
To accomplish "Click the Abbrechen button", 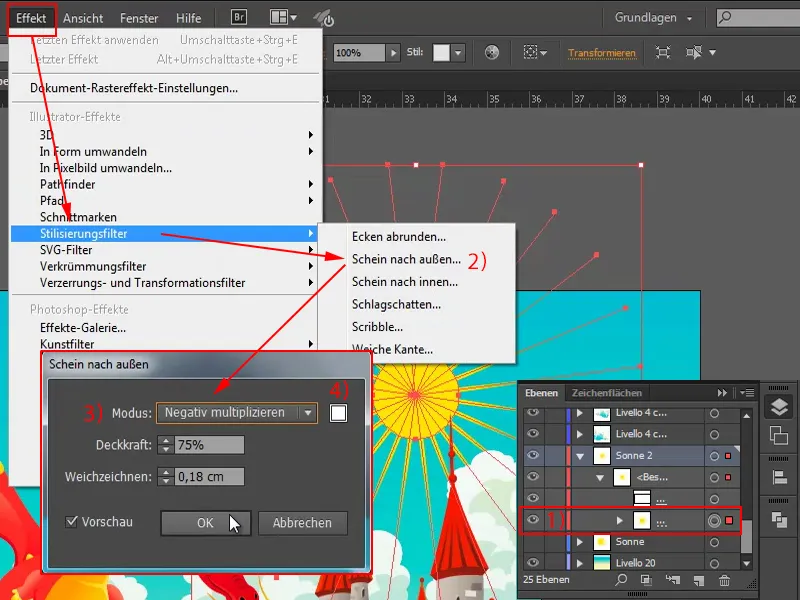I will 303,523.
